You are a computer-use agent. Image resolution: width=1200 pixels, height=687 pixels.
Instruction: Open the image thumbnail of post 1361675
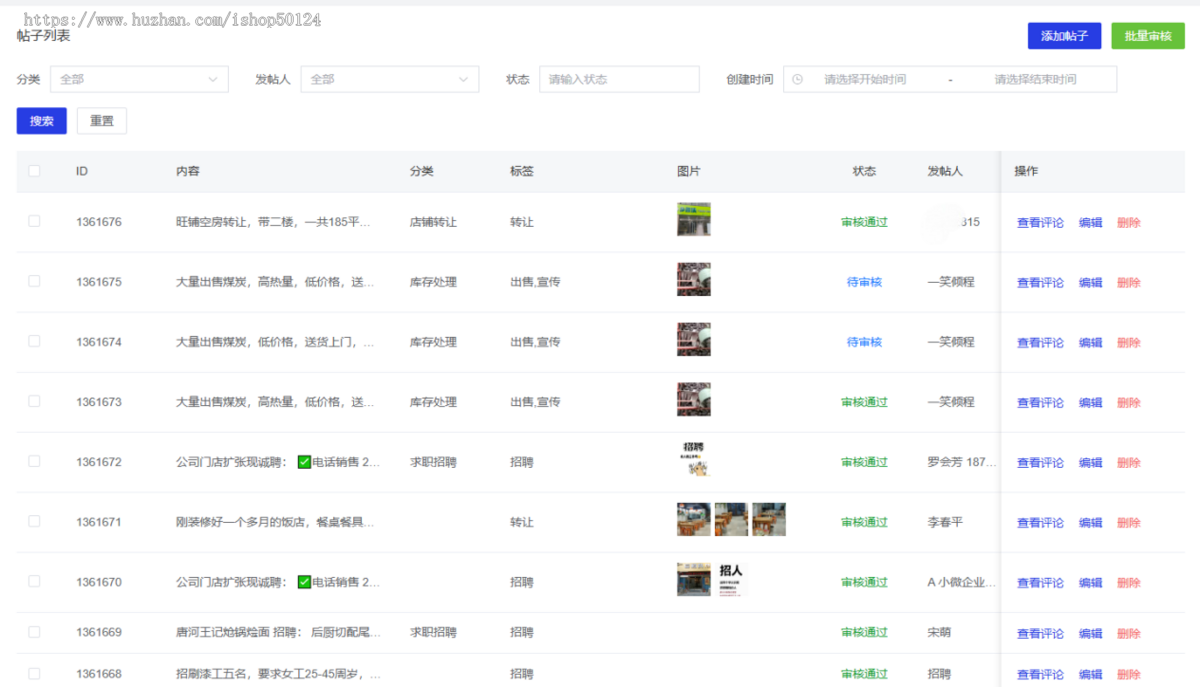(694, 280)
